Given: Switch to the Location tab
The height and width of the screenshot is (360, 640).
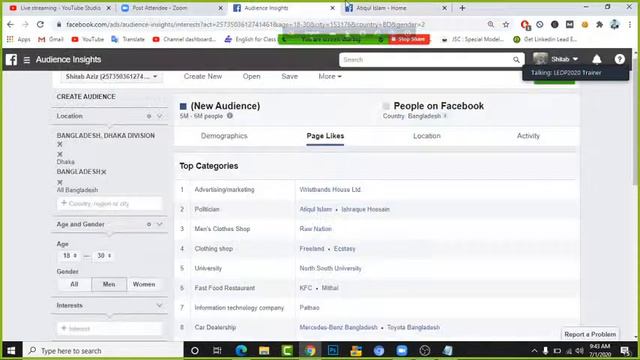Looking at the screenshot, I should click(x=427, y=136).
